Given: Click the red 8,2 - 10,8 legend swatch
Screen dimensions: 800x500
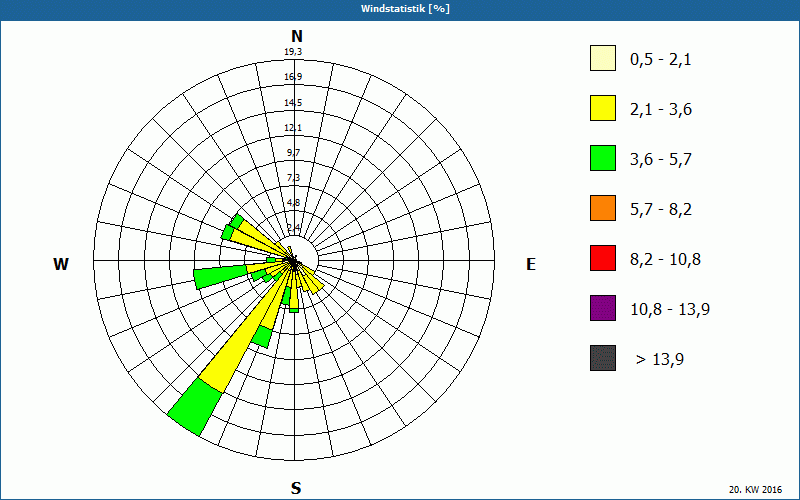Looking at the screenshot, I should click(x=603, y=258).
